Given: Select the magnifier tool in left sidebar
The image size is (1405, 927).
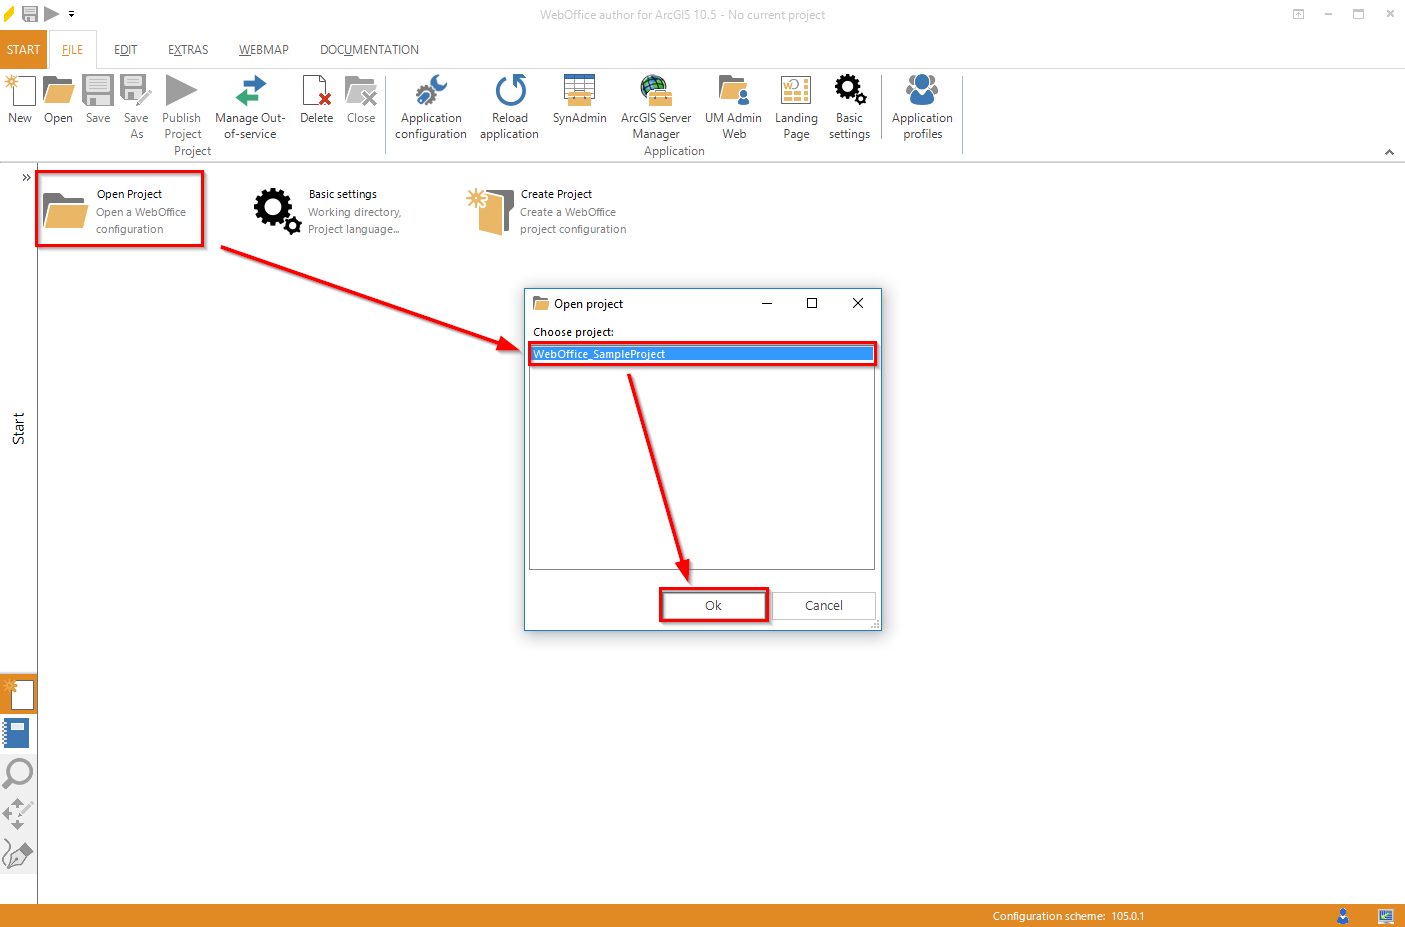Looking at the screenshot, I should click(x=18, y=773).
